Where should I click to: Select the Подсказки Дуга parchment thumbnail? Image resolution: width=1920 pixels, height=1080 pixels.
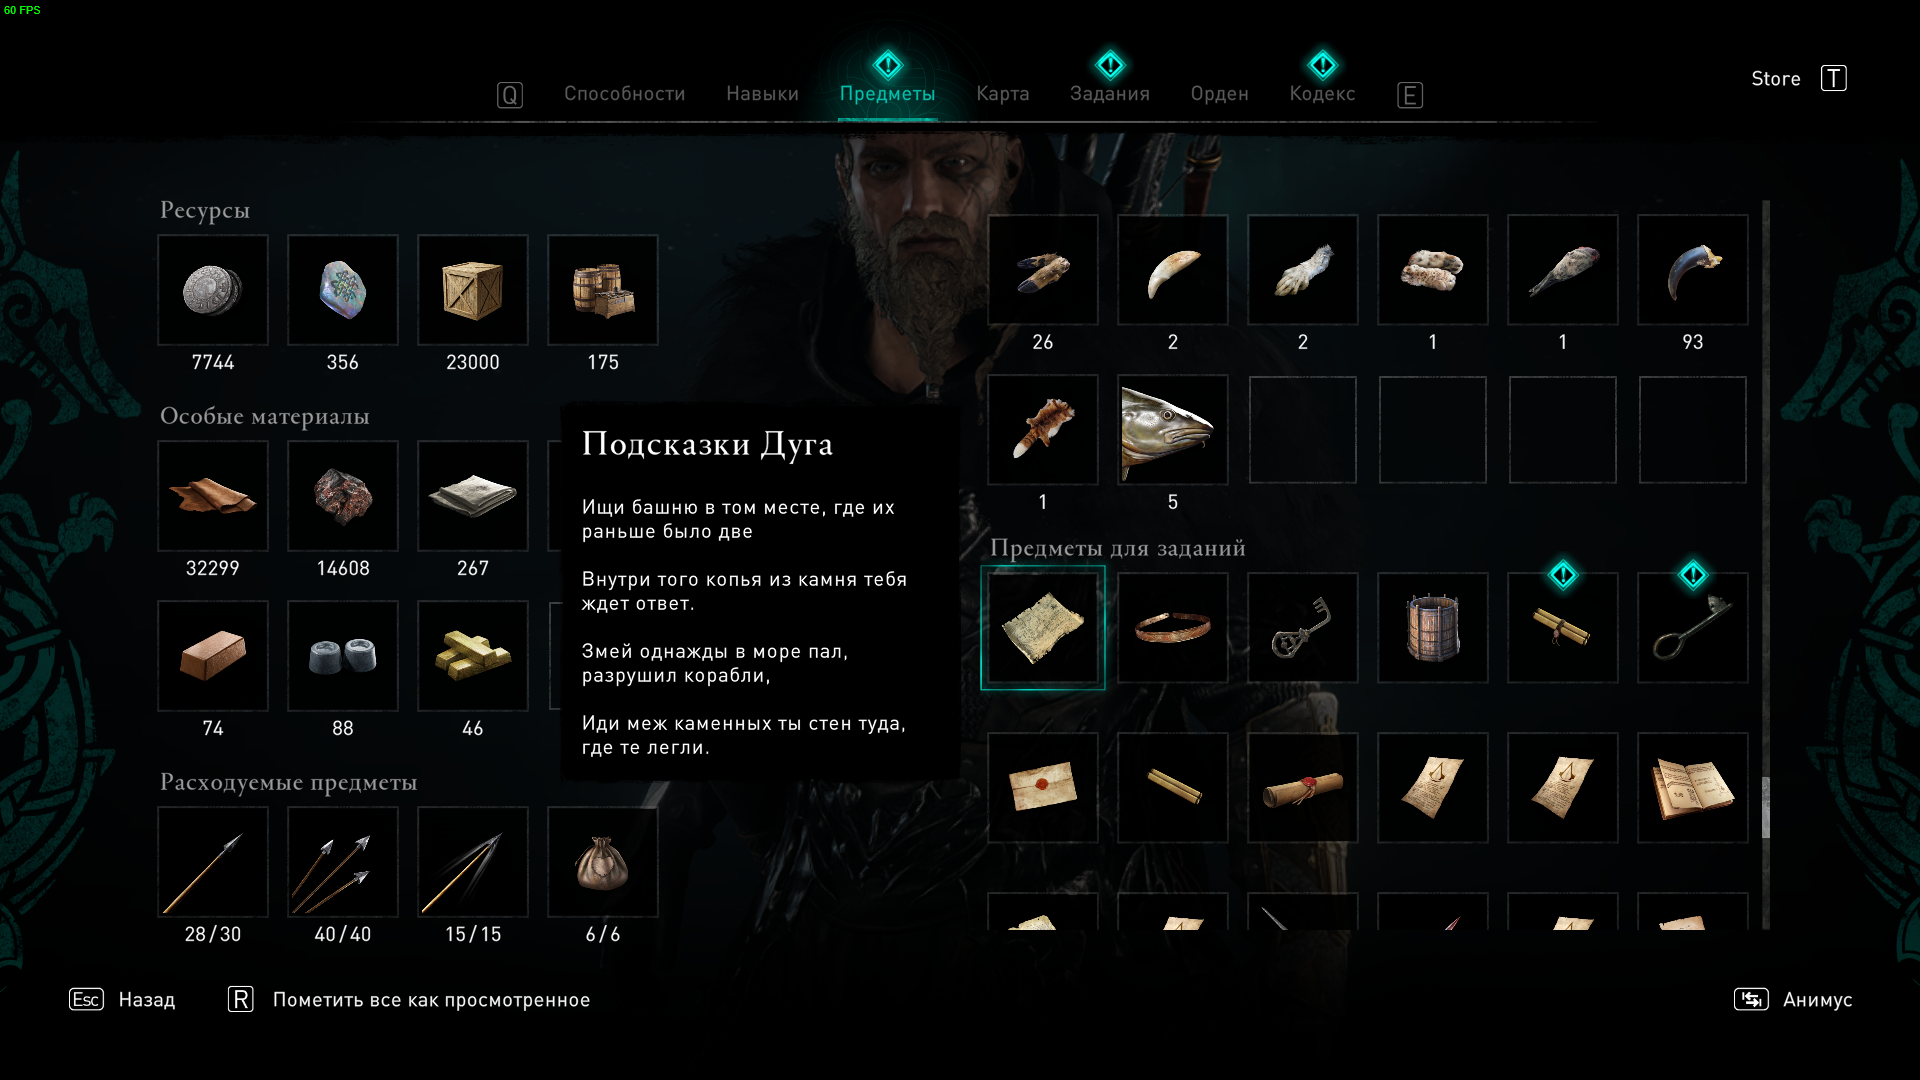click(x=1043, y=628)
